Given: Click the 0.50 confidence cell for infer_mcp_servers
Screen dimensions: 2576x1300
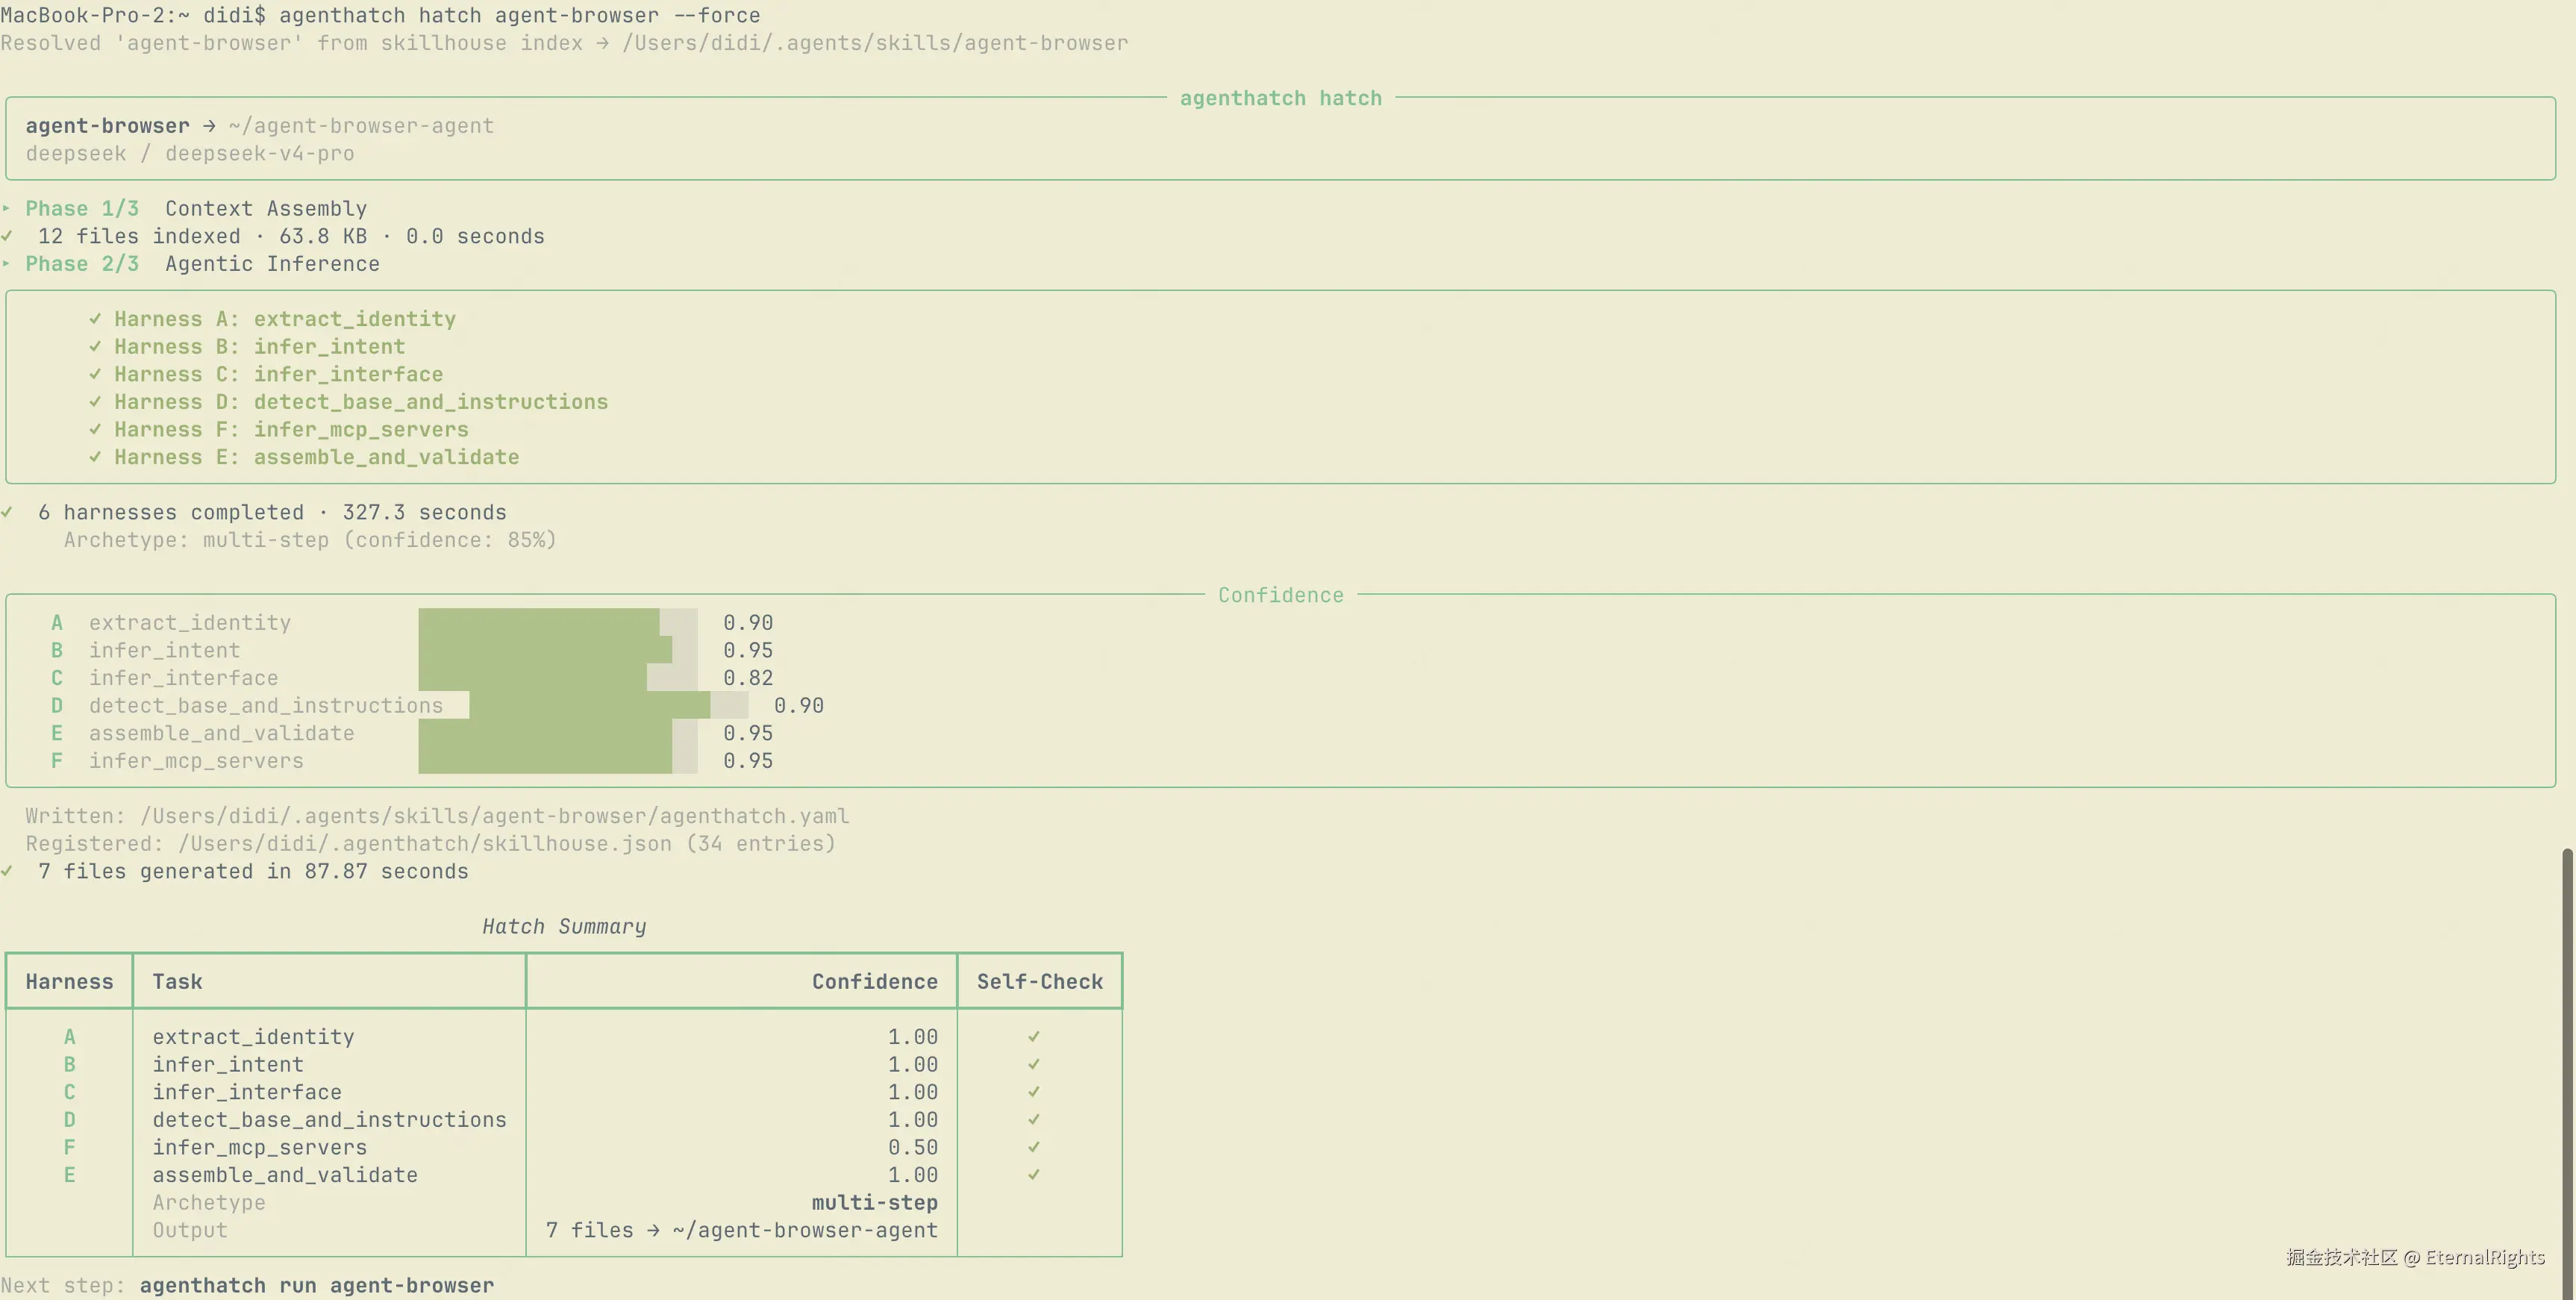Looking at the screenshot, I should [x=913, y=1148].
